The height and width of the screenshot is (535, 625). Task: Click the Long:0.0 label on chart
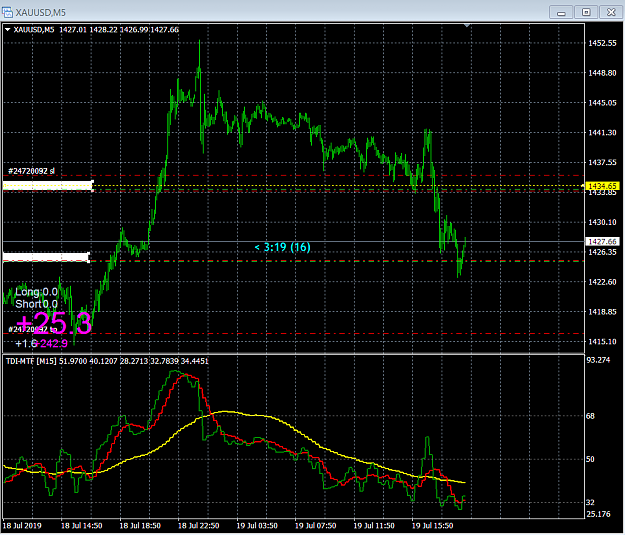click(x=36, y=292)
